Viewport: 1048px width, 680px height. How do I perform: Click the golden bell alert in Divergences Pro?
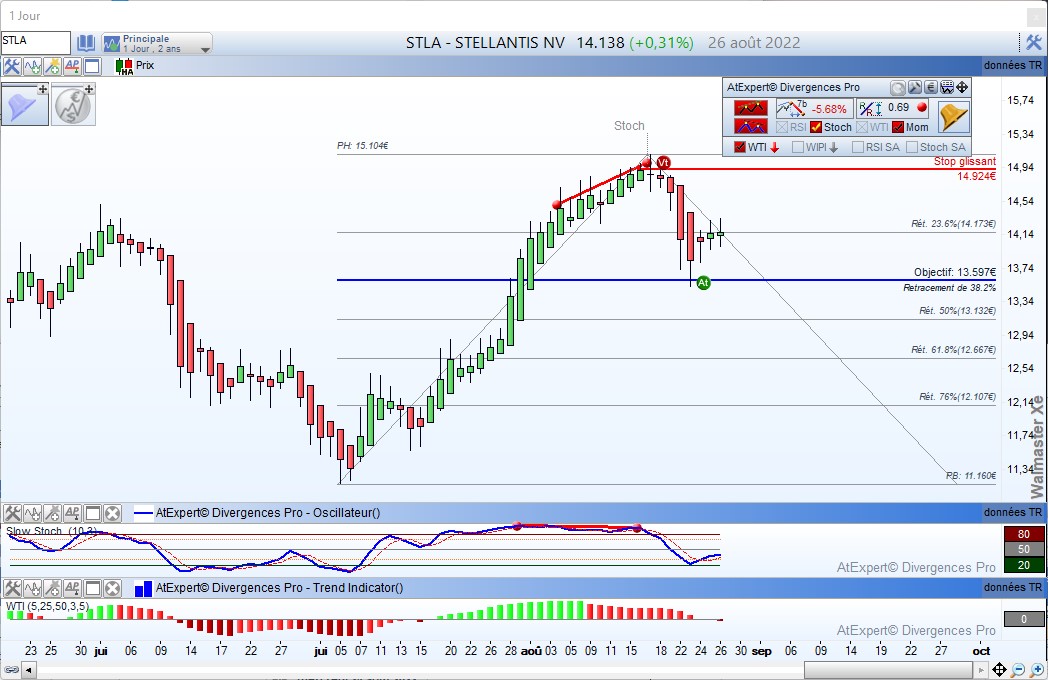pos(953,117)
